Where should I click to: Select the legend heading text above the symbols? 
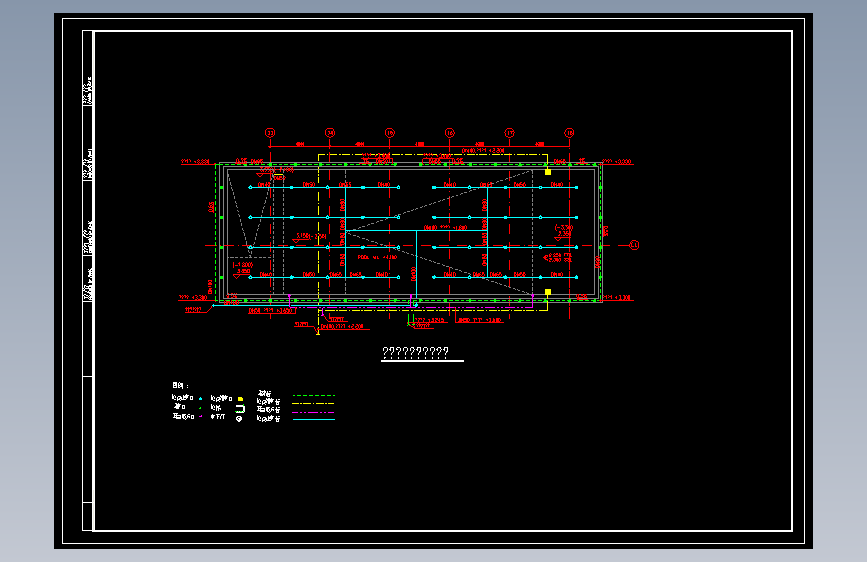180,386
